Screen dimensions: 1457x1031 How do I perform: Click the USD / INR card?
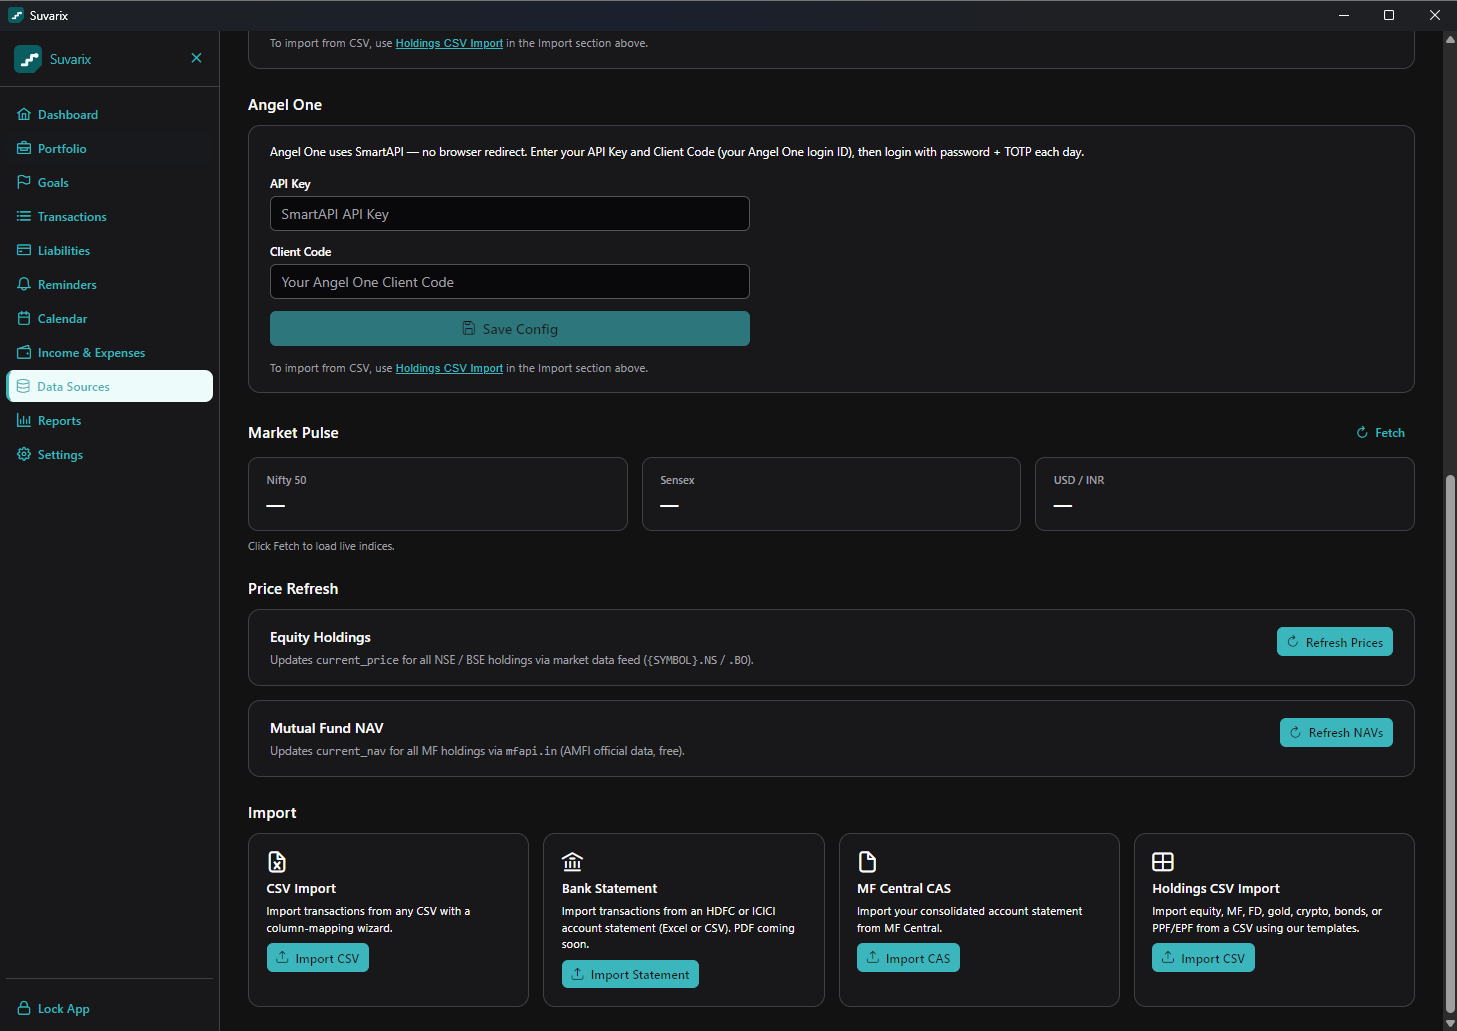click(1225, 494)
